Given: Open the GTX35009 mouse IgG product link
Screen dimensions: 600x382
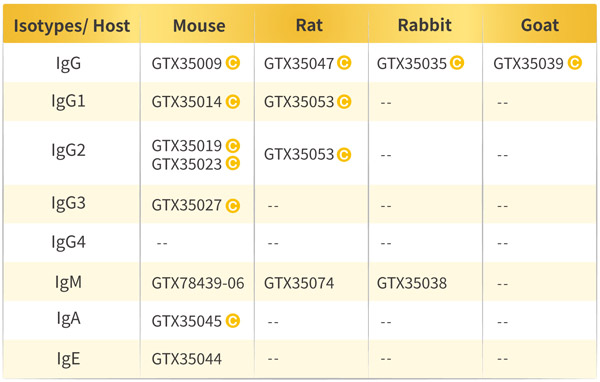Looking at the screenshot, I should tap(187, 64).
